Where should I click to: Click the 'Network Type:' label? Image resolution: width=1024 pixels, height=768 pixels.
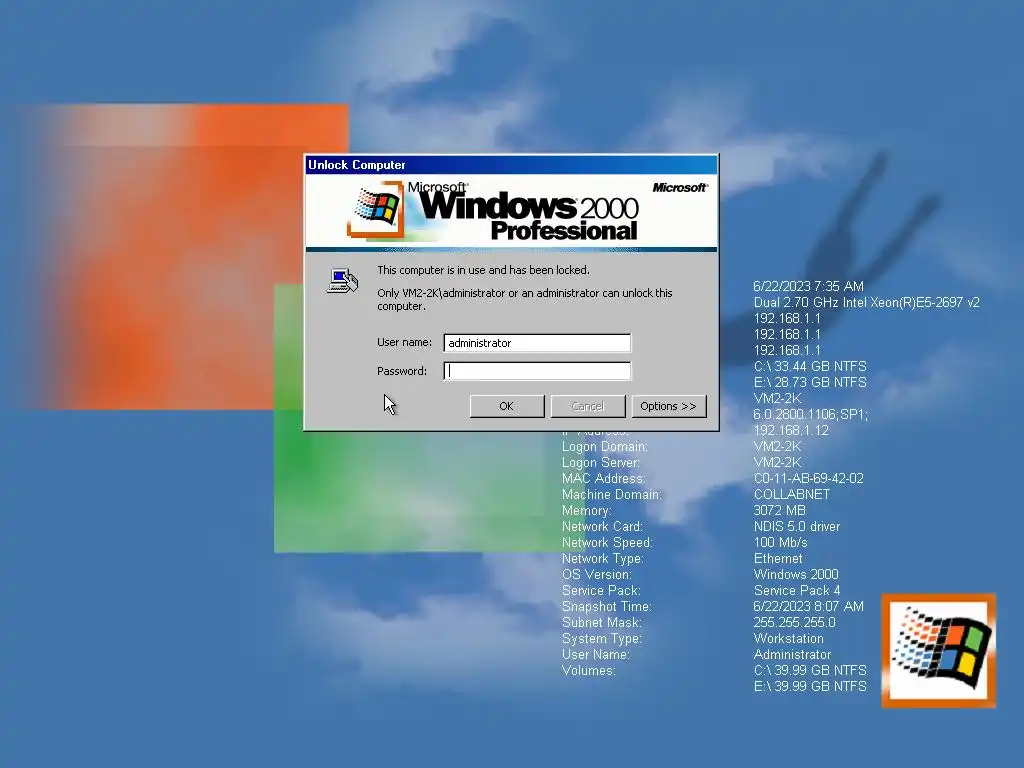tap(603, 558)
